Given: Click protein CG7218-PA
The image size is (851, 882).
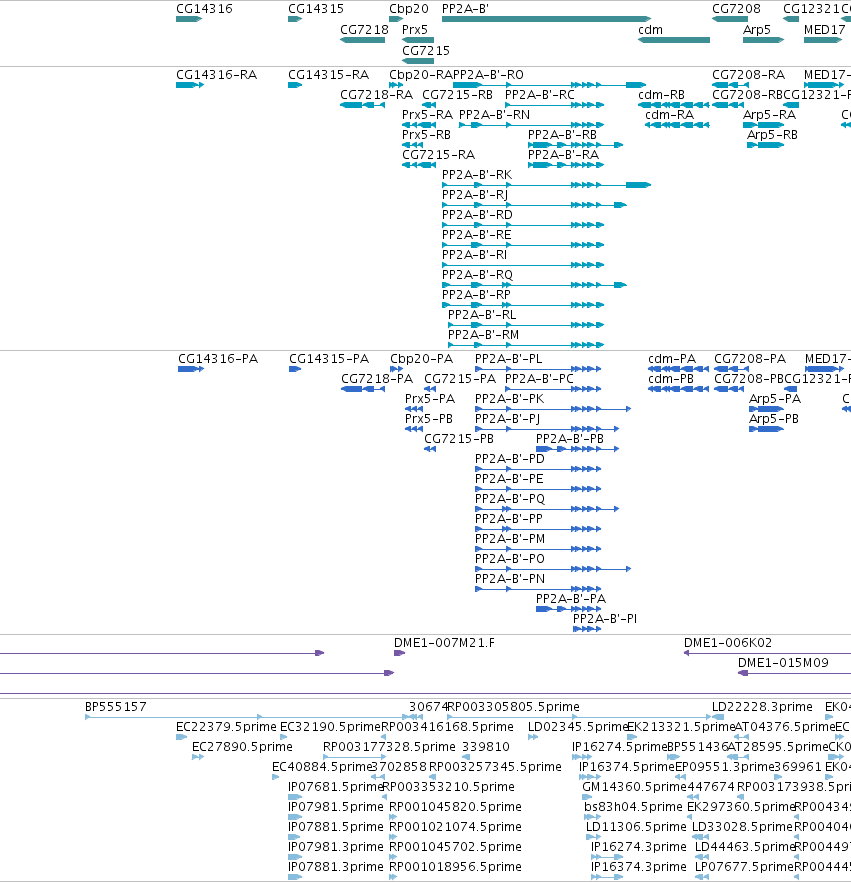Looking at the screenshot, I should tap(363, 389).
